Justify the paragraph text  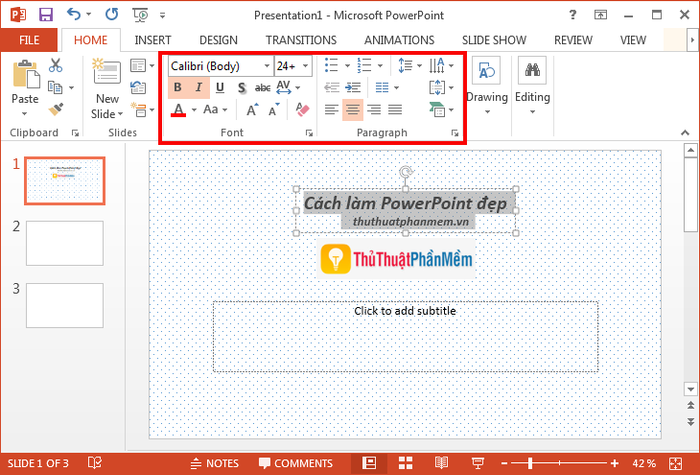(395, 109)
